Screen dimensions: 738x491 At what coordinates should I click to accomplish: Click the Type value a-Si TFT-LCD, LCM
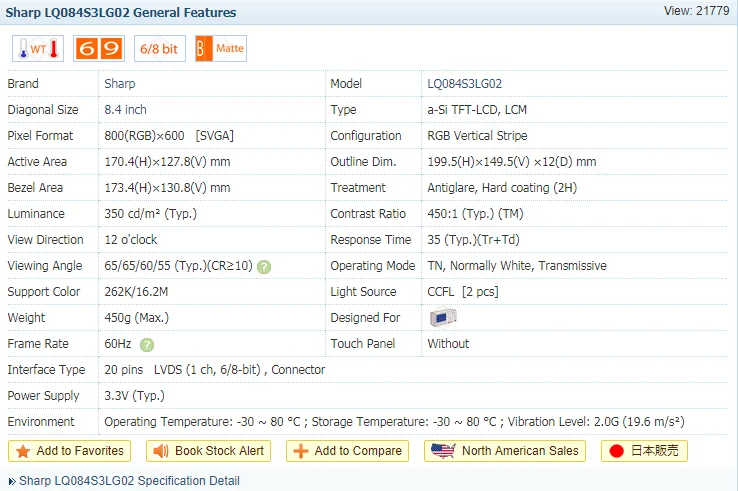(x=477, y=110)
